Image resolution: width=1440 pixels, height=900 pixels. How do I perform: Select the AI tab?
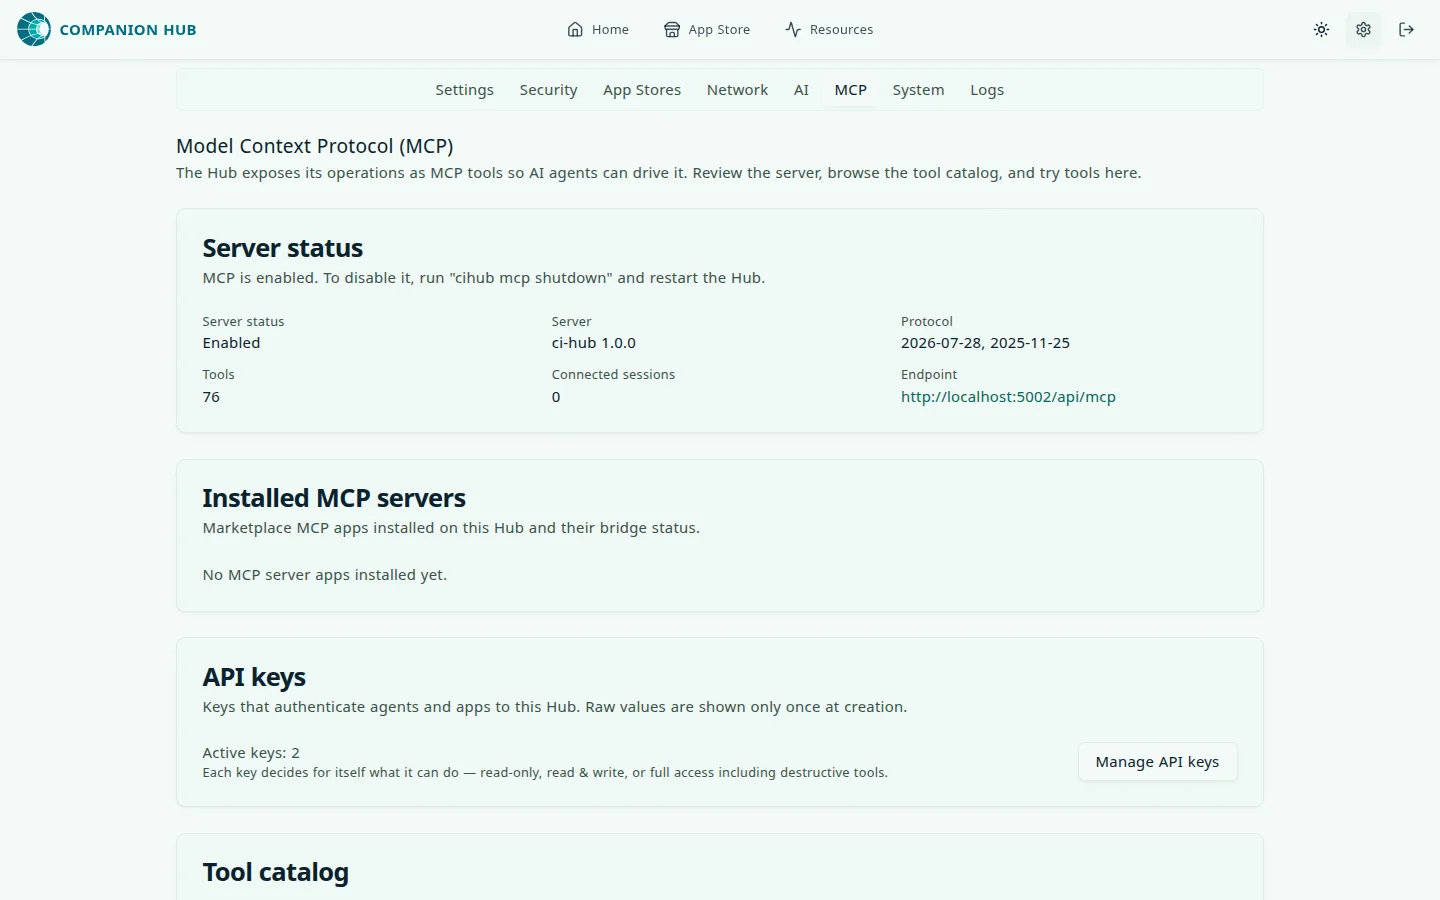(801, 90)
